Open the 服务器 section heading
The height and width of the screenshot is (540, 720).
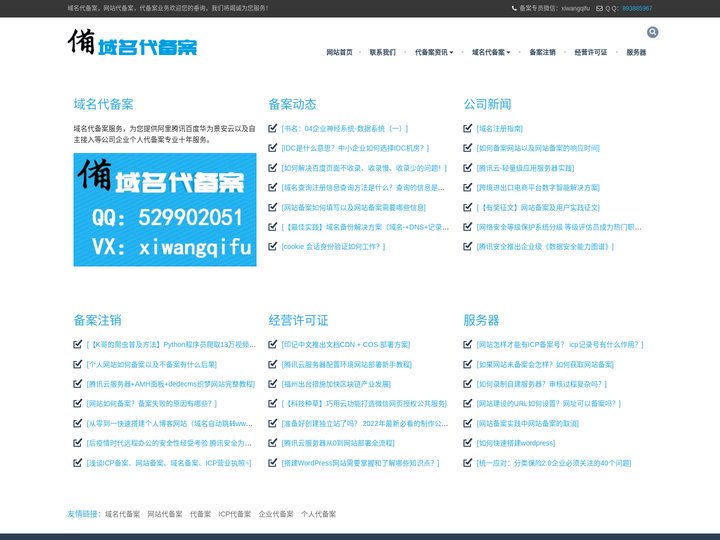point(481,320)
